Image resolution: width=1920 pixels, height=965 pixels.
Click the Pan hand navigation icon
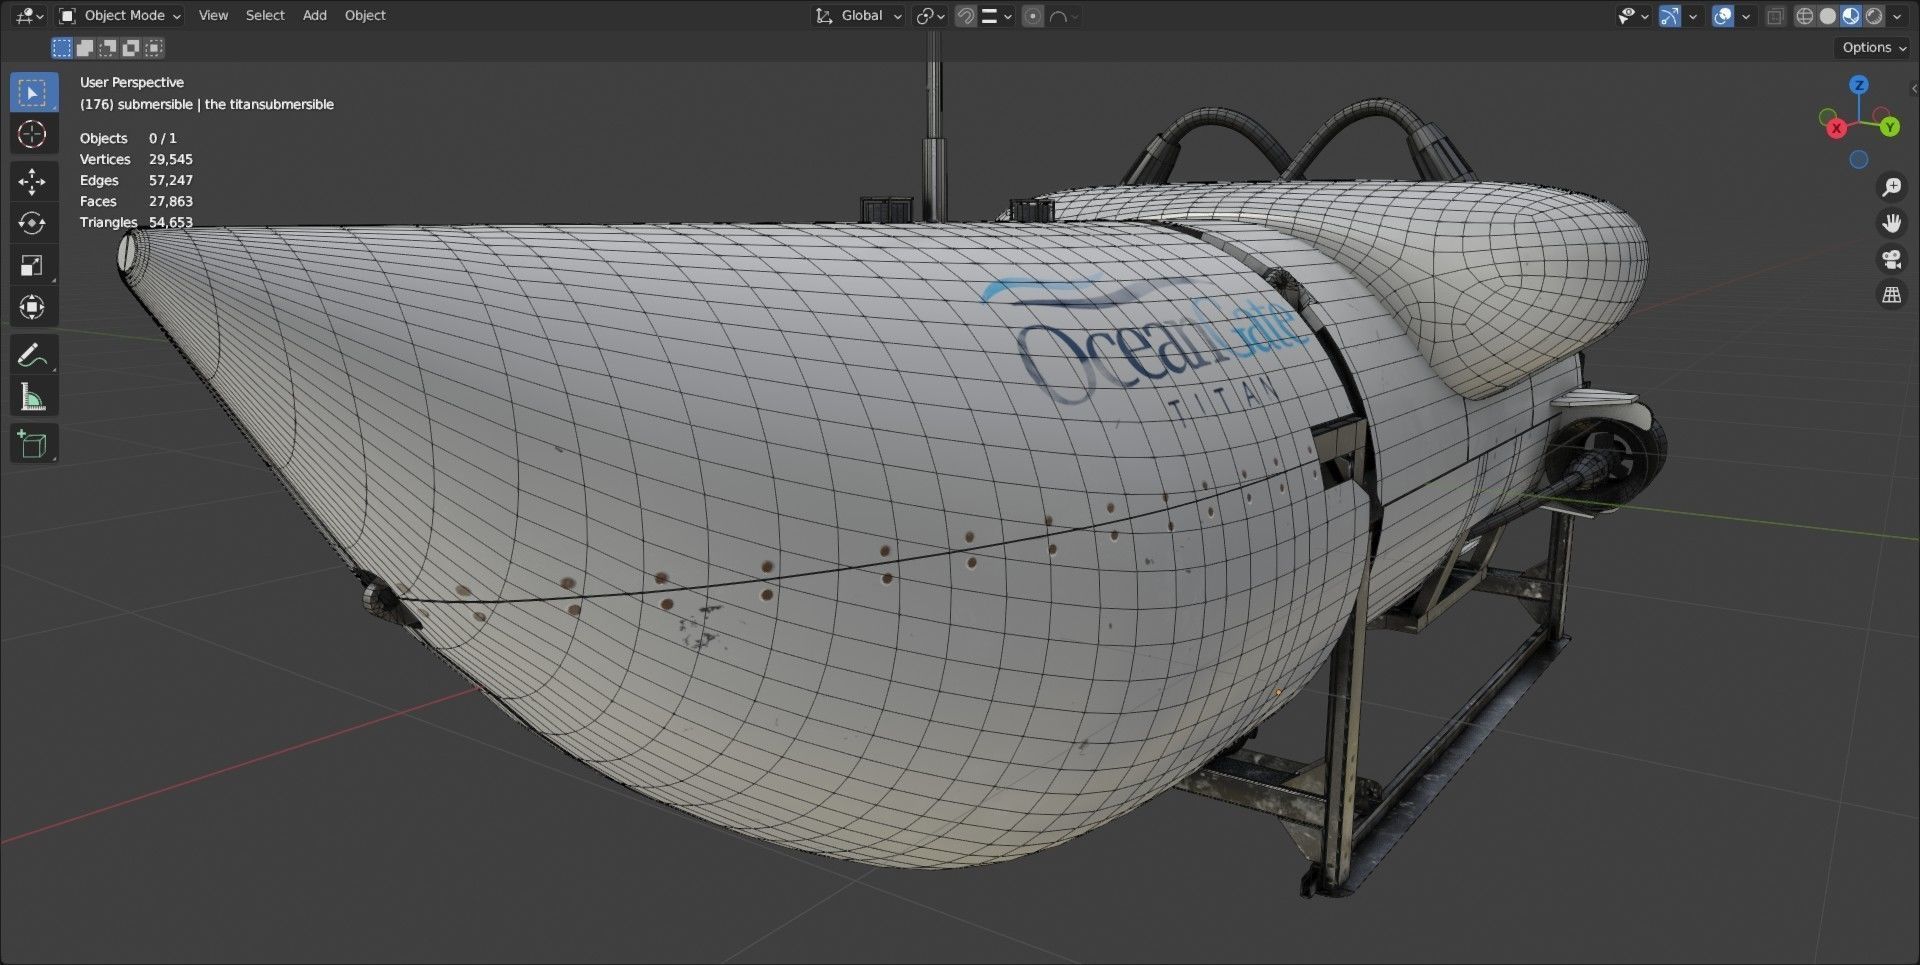[x=1891, y=223]
